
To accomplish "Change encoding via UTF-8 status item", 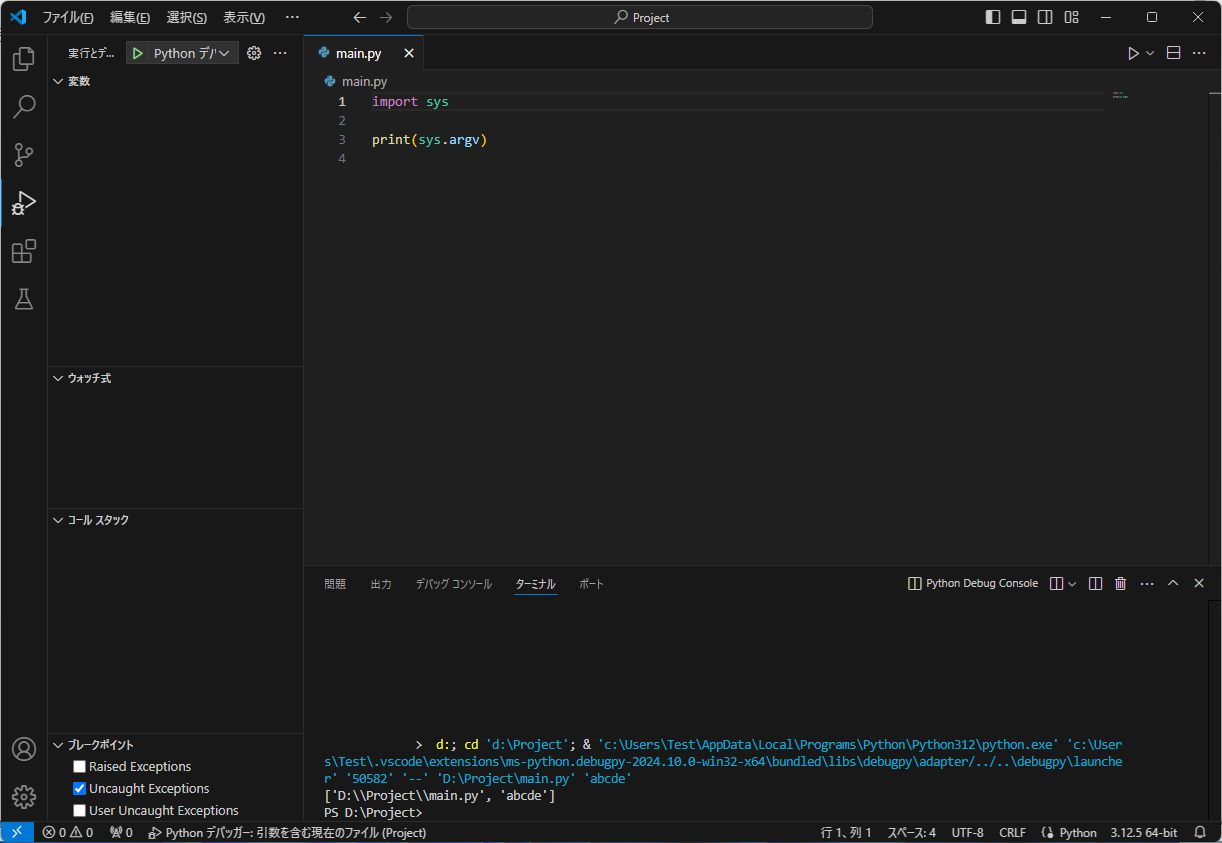I will pos(967,832).
